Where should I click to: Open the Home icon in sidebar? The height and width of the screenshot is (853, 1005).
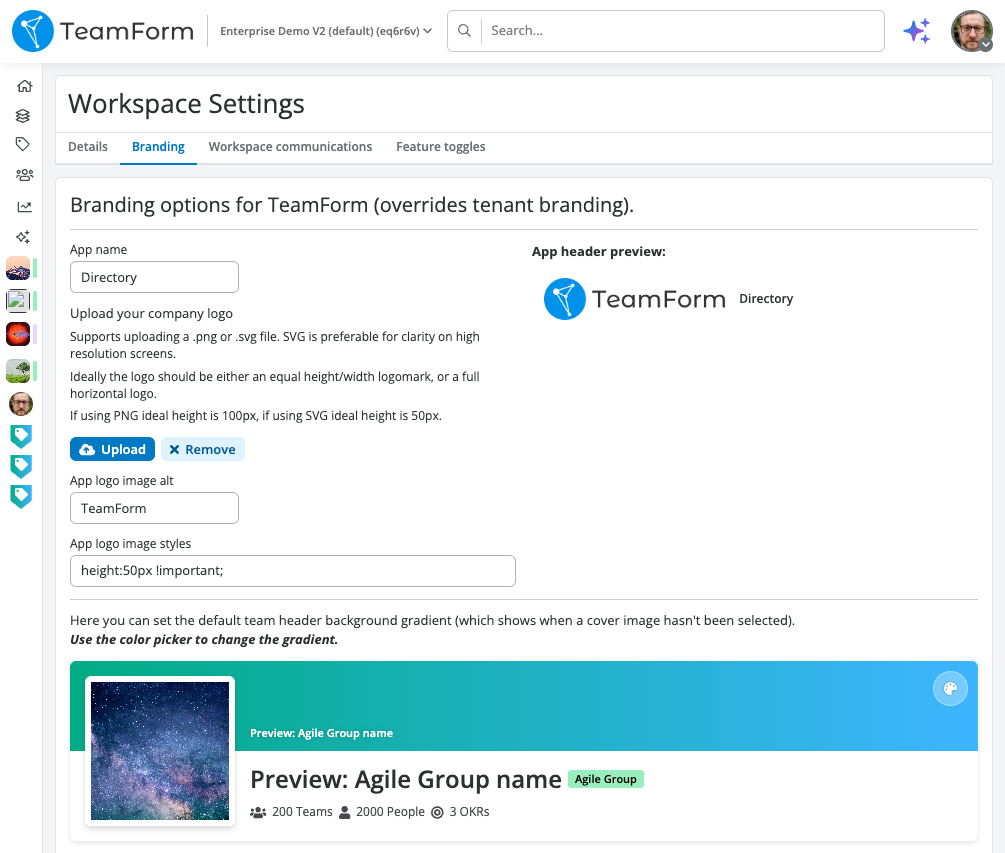(24, 86)
